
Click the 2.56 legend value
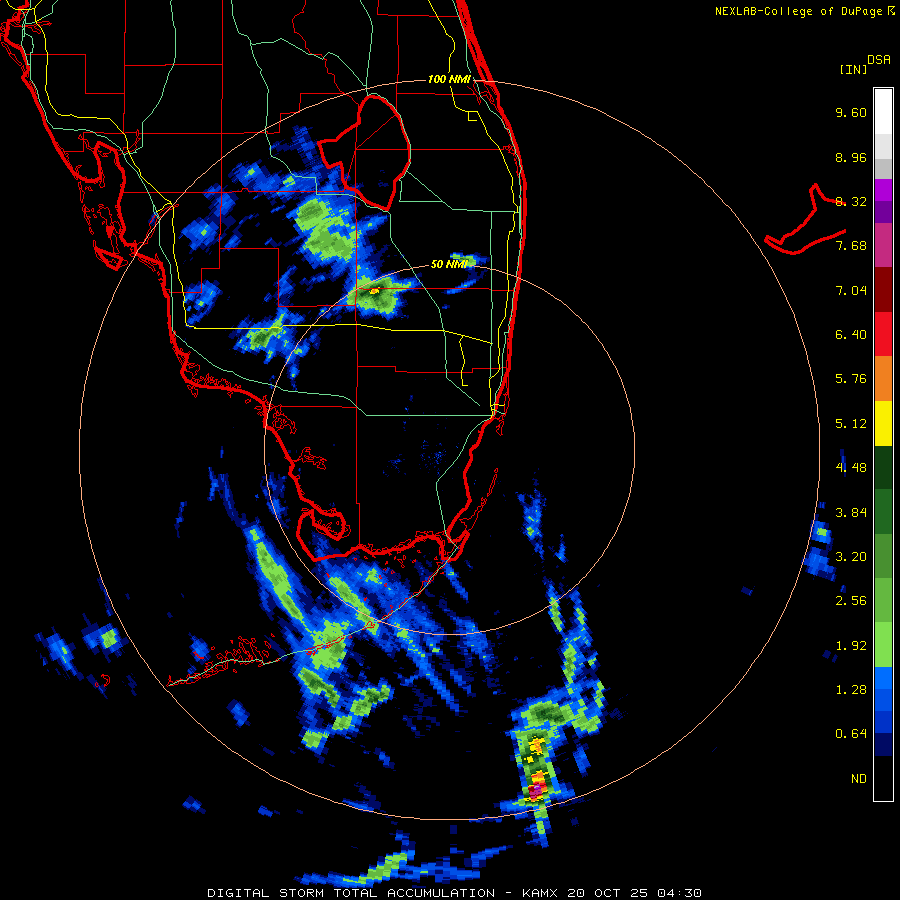tap(851, 601)
